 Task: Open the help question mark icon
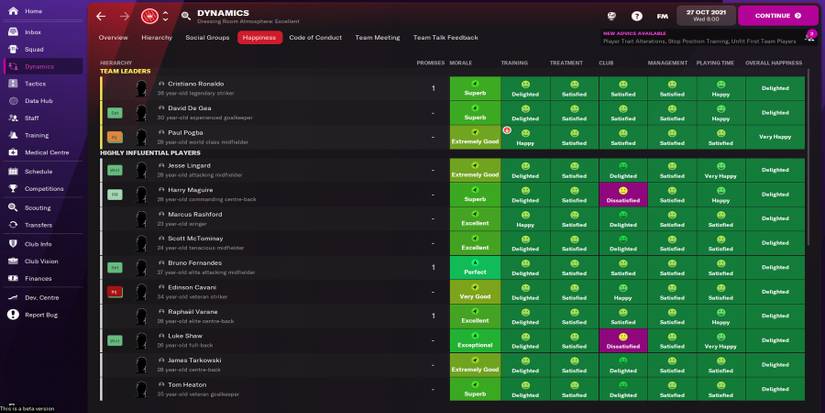coord(637,16)
